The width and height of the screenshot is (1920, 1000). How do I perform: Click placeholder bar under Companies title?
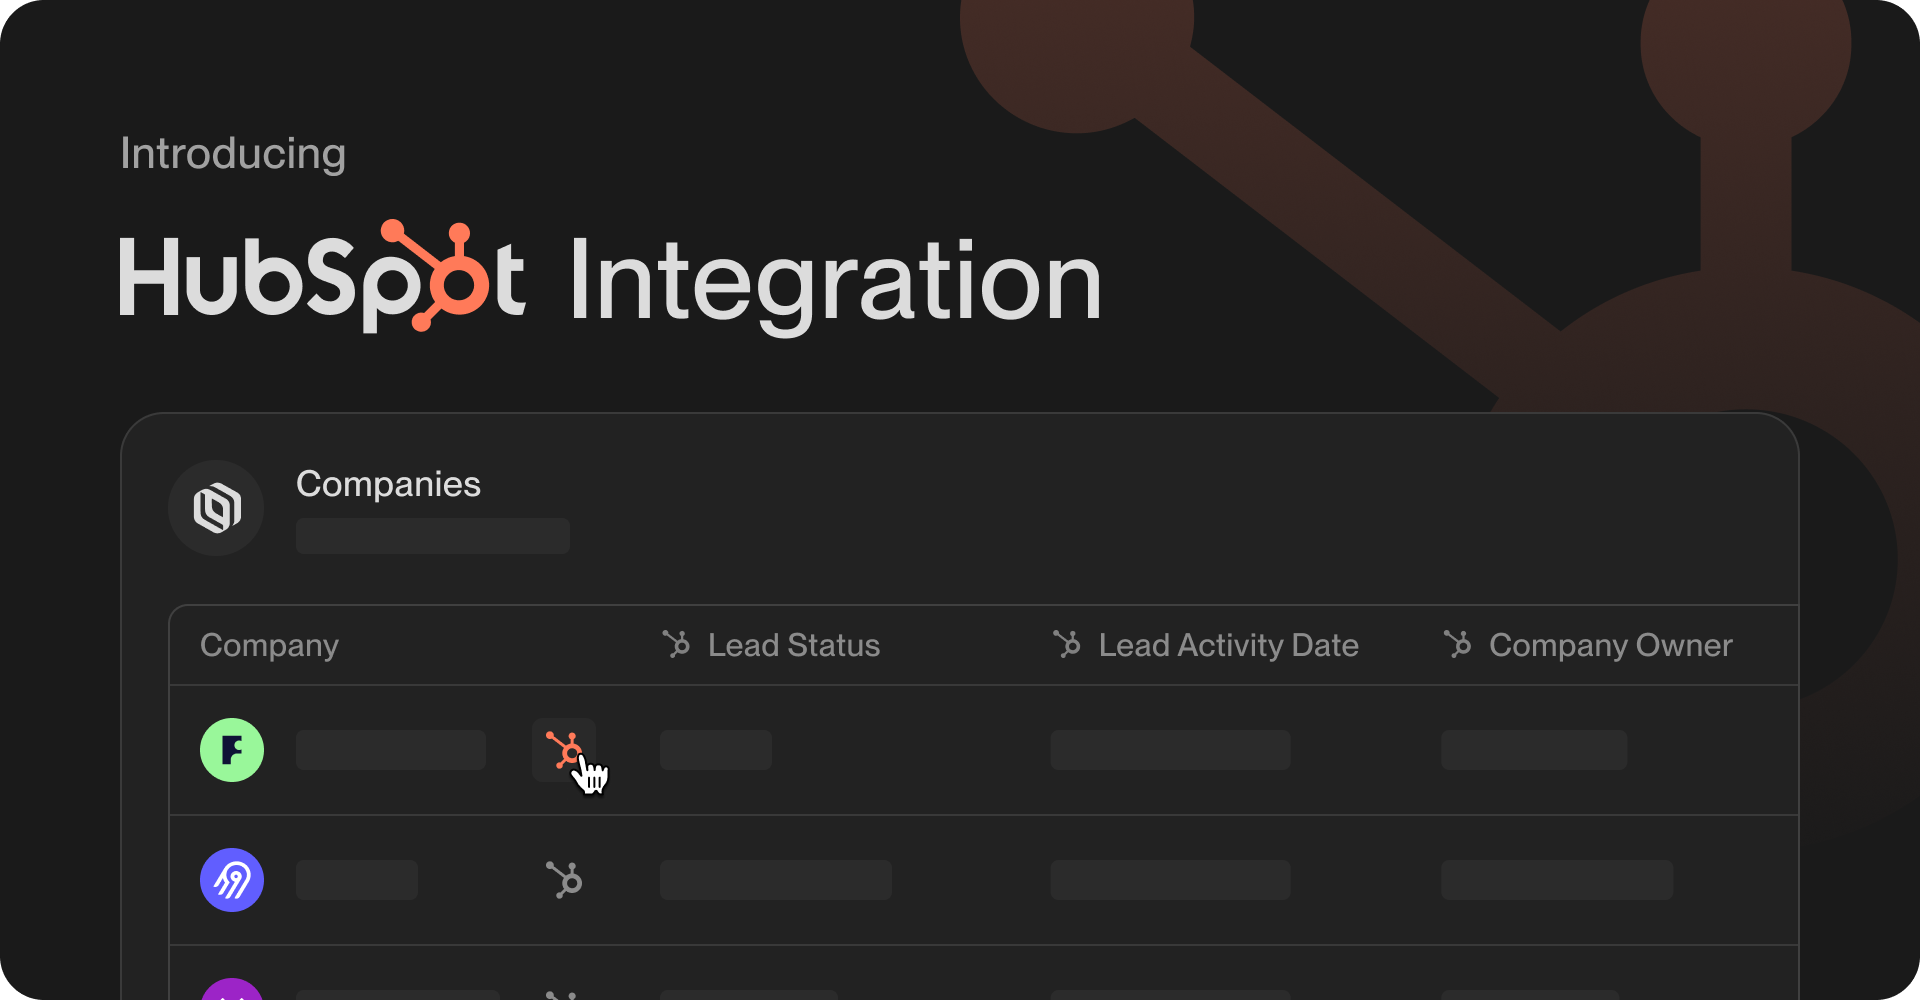433,536
